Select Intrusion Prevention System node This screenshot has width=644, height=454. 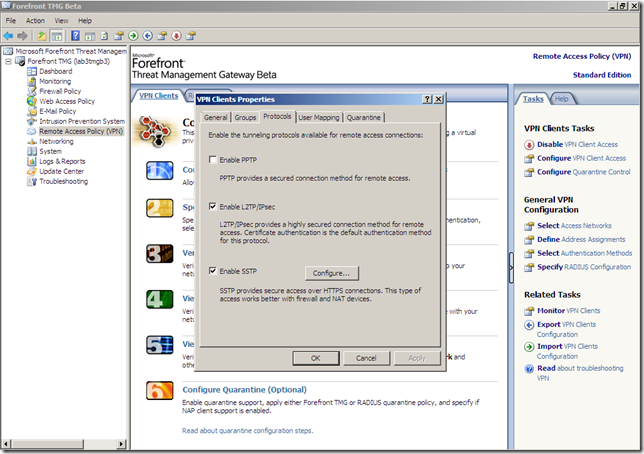click(x=82, y=121)
